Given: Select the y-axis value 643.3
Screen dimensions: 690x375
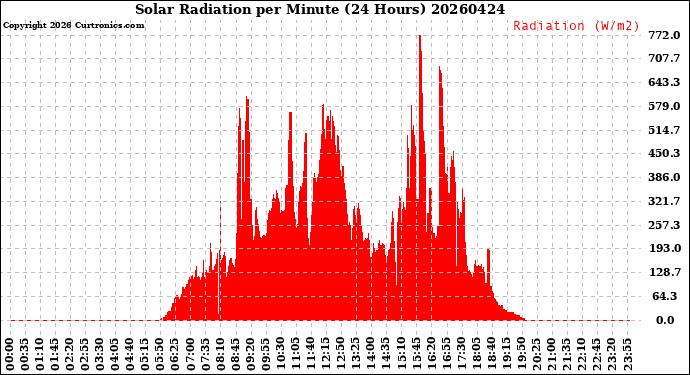Looking at the screenshot, I should (664, 82).
